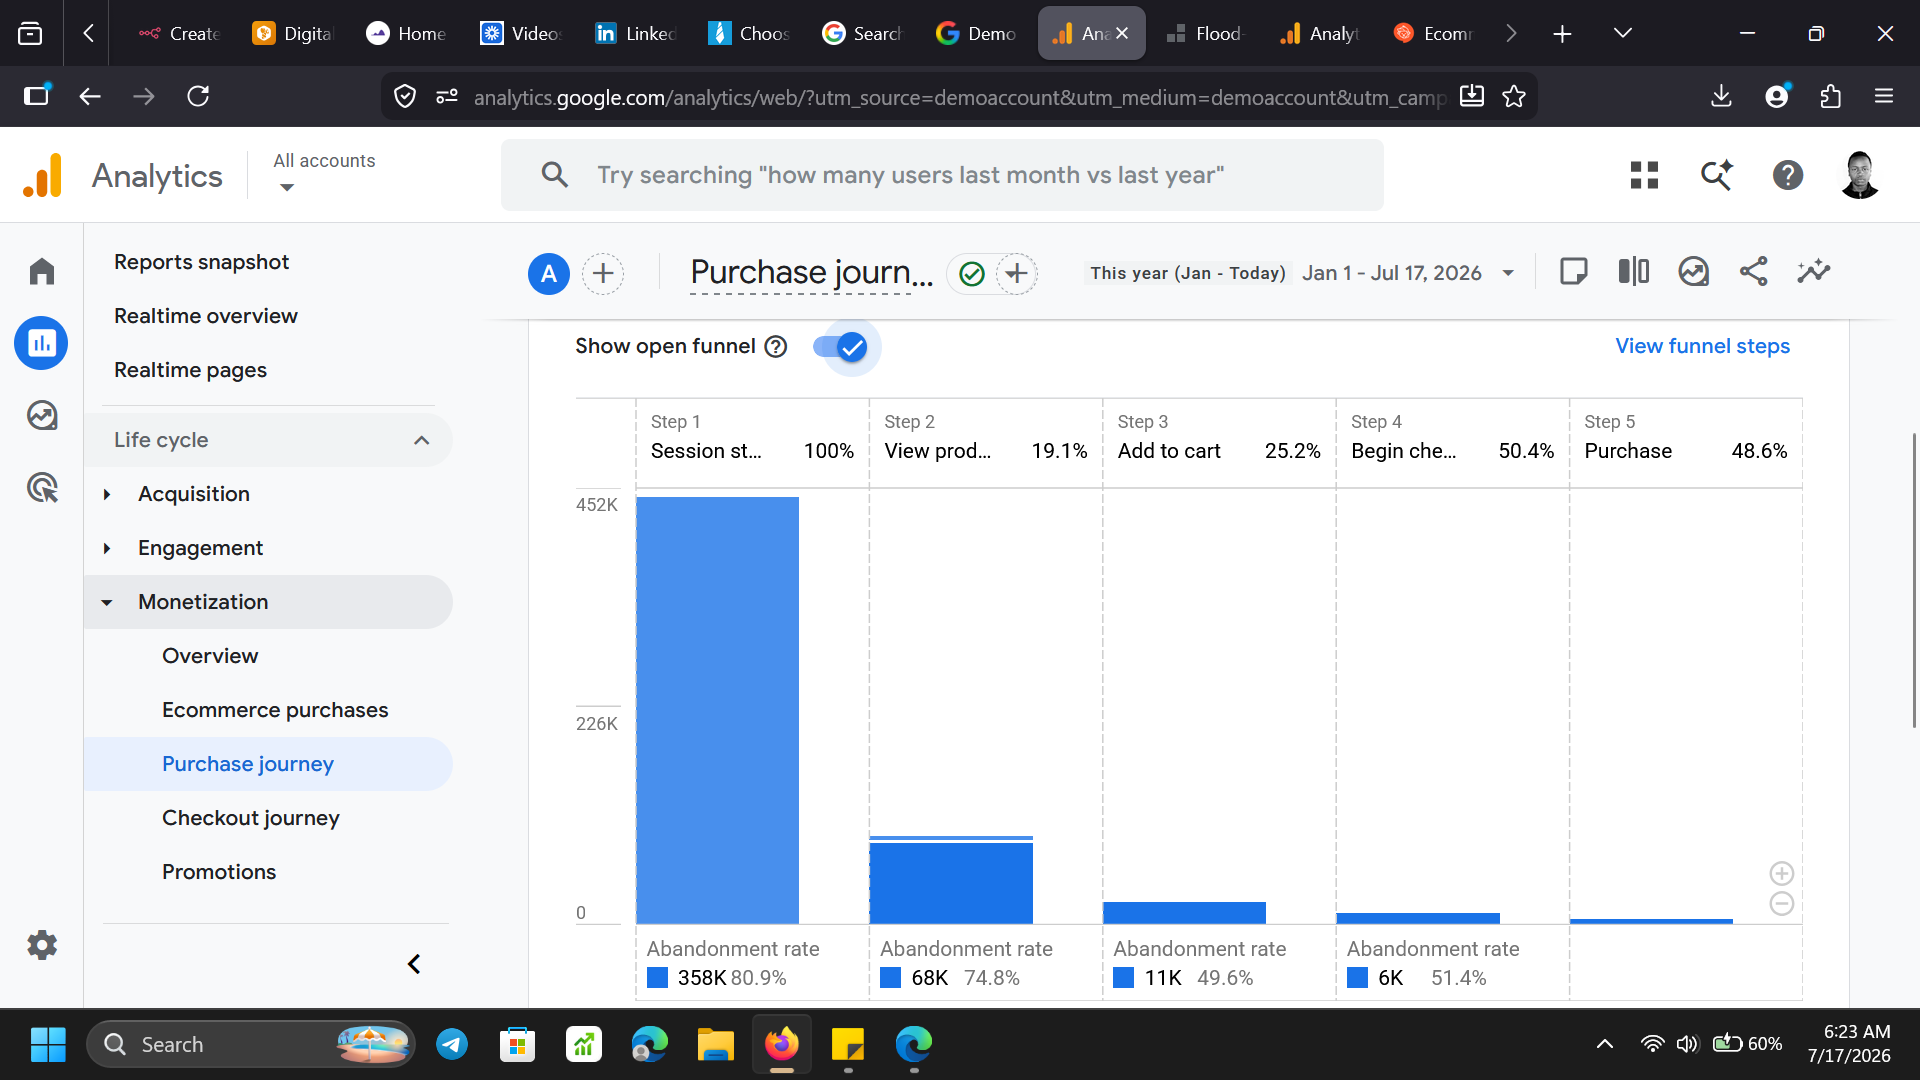The width and height of the screenshot is (1920, 1080).
Task: Open Ecommerce purchases report
Action: (275, 710)
